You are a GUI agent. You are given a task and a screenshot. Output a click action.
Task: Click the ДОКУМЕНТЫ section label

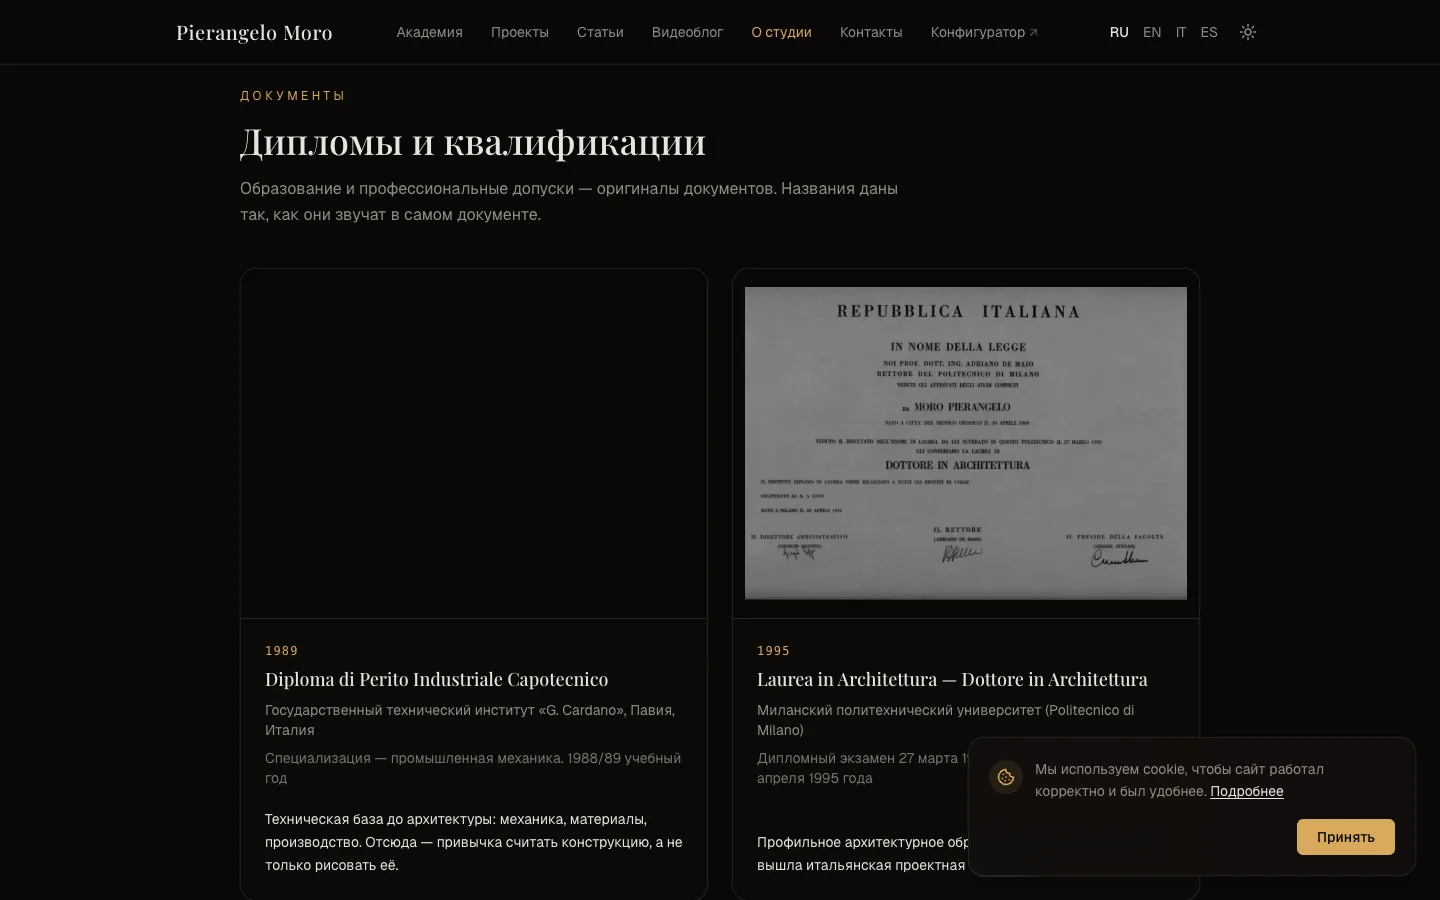click(293, 96)
